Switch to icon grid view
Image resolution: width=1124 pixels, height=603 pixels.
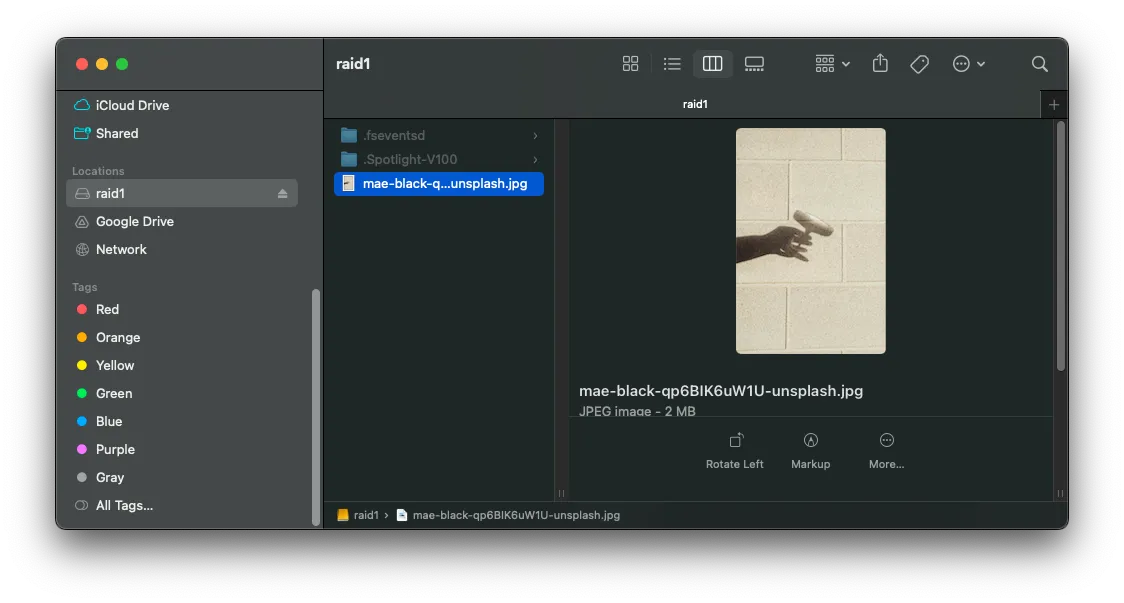pos(630,64)
